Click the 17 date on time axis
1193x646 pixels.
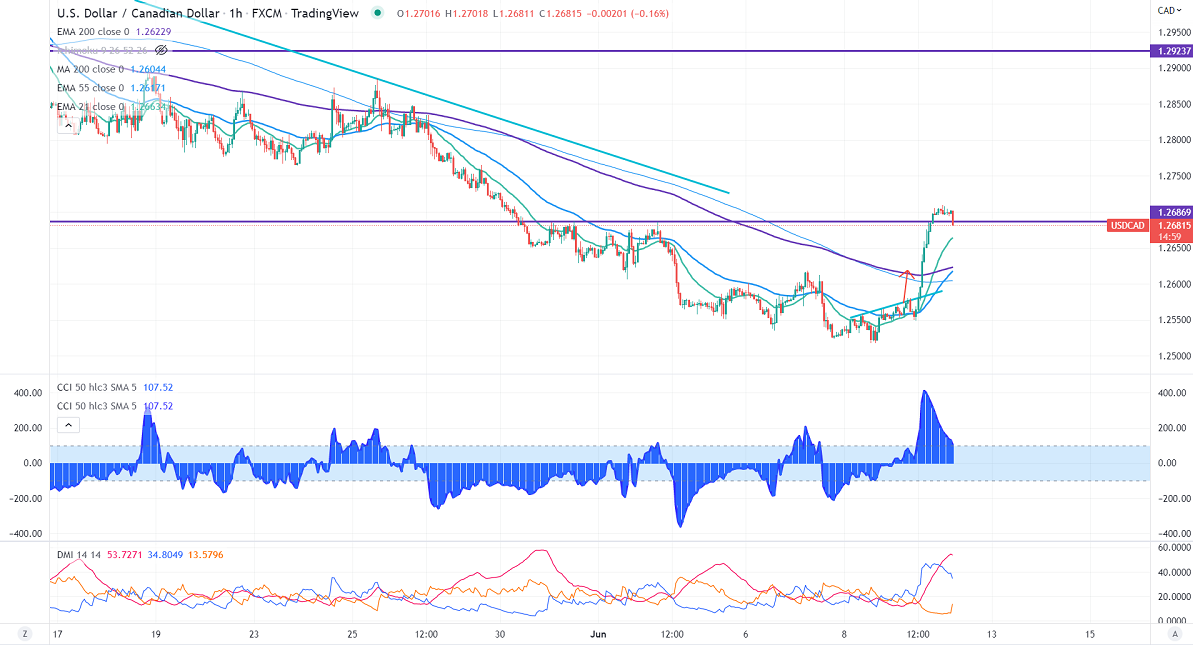point(58,634)
